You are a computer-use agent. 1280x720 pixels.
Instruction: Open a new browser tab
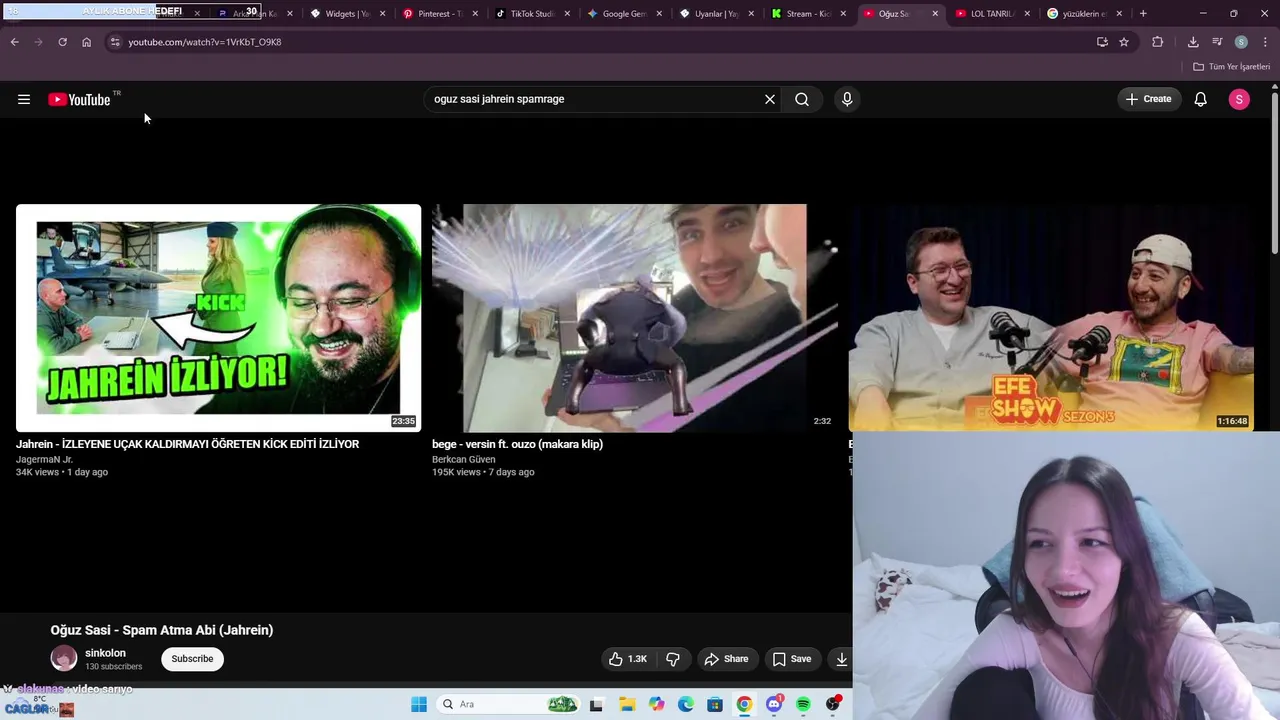coord(1143,14)
